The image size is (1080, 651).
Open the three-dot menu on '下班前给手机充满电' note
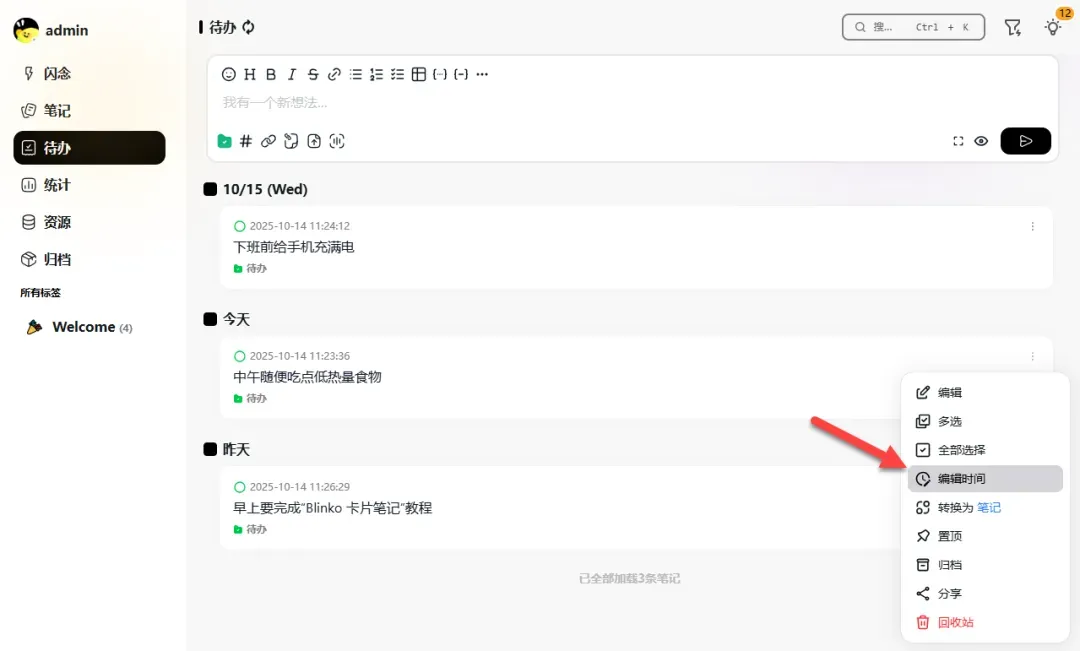click(1033, 226)
